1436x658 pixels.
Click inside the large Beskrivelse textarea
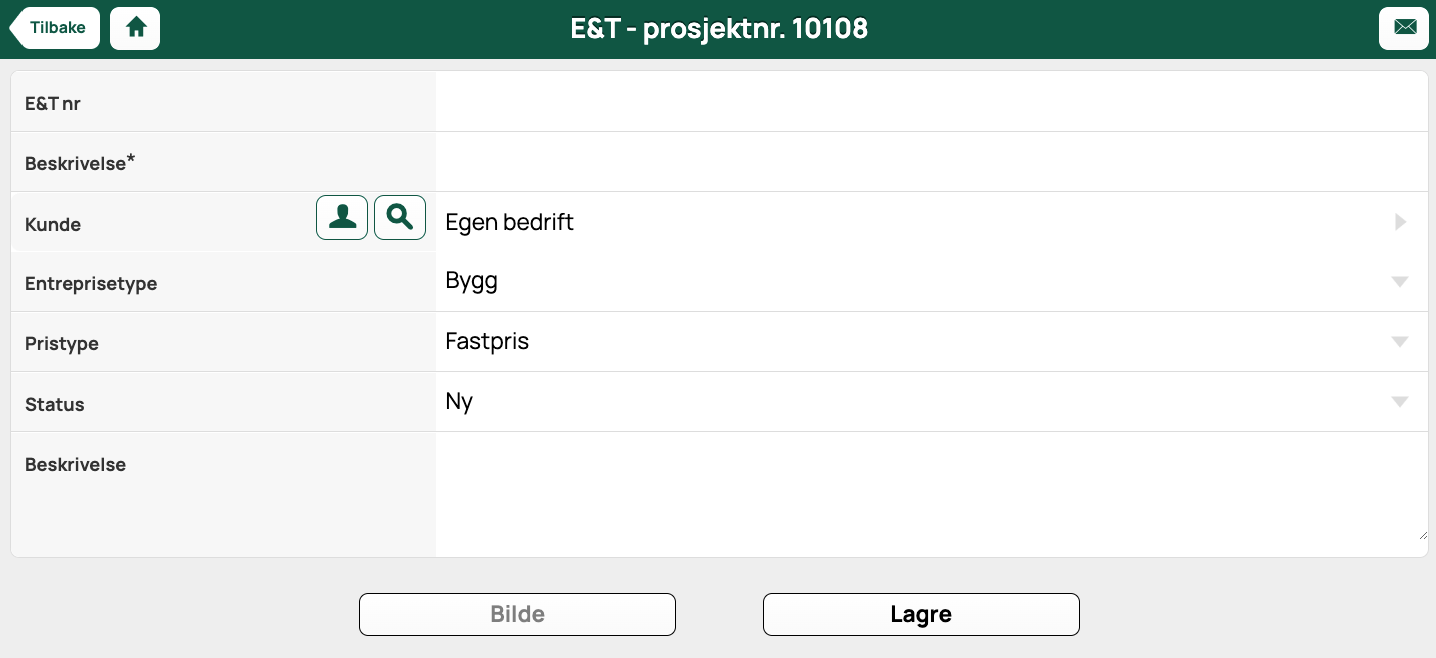tap(932, 494)
